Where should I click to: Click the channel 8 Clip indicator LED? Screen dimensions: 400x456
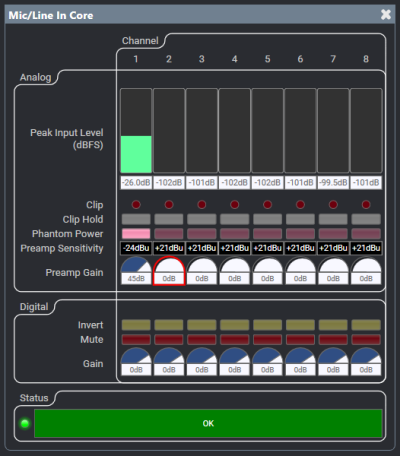pos(366,204)
